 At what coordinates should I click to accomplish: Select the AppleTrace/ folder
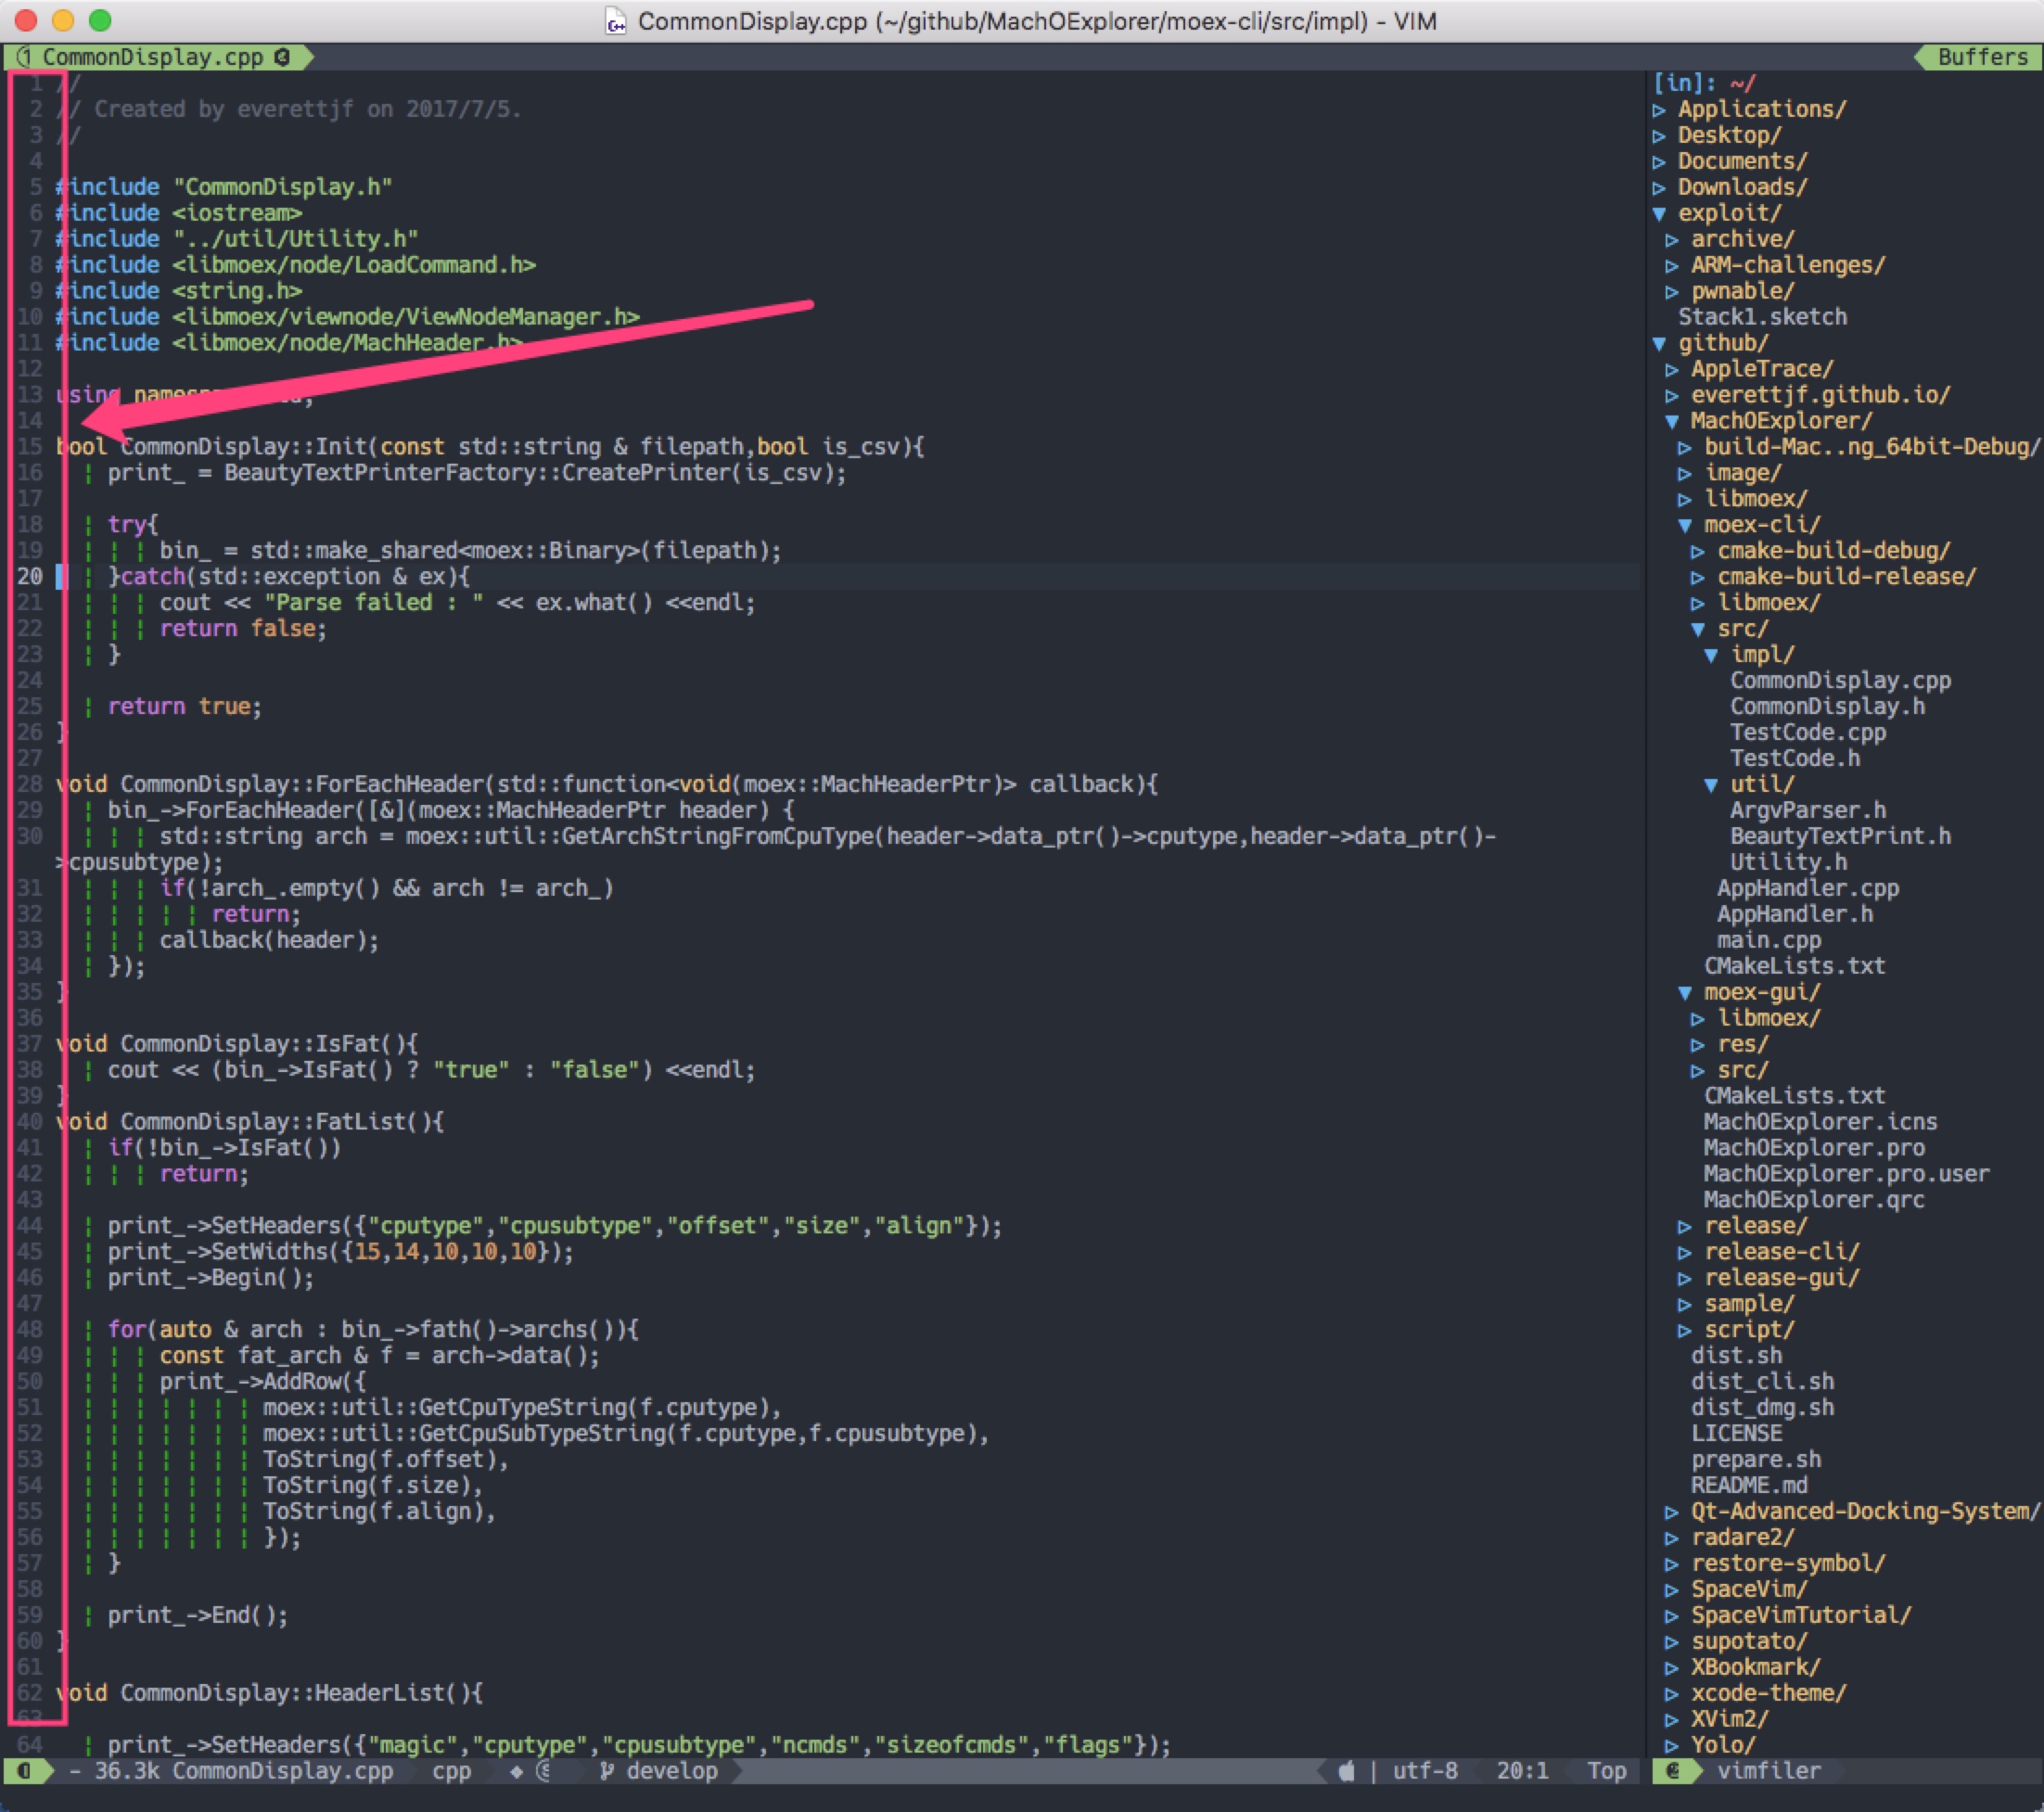pyautogui.click(x=1762, y=369)
